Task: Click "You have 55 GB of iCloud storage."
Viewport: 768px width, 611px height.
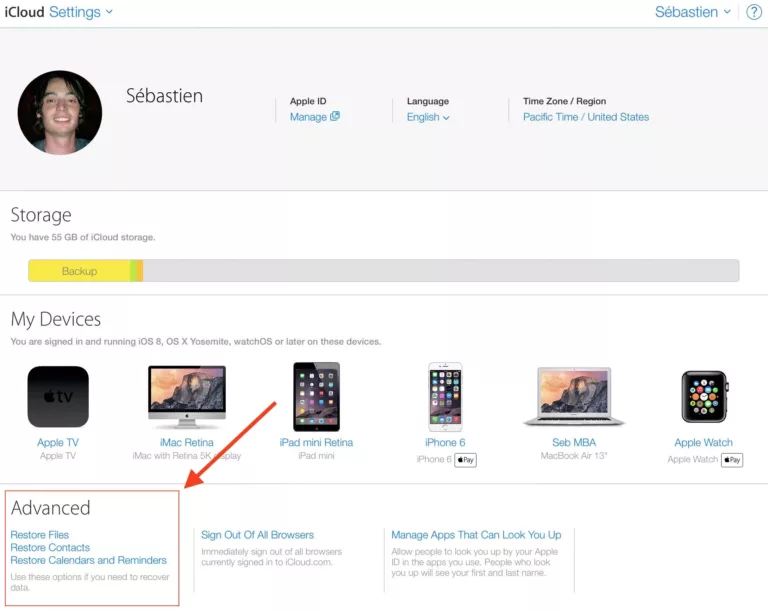Action: click(x=83, y=237)
